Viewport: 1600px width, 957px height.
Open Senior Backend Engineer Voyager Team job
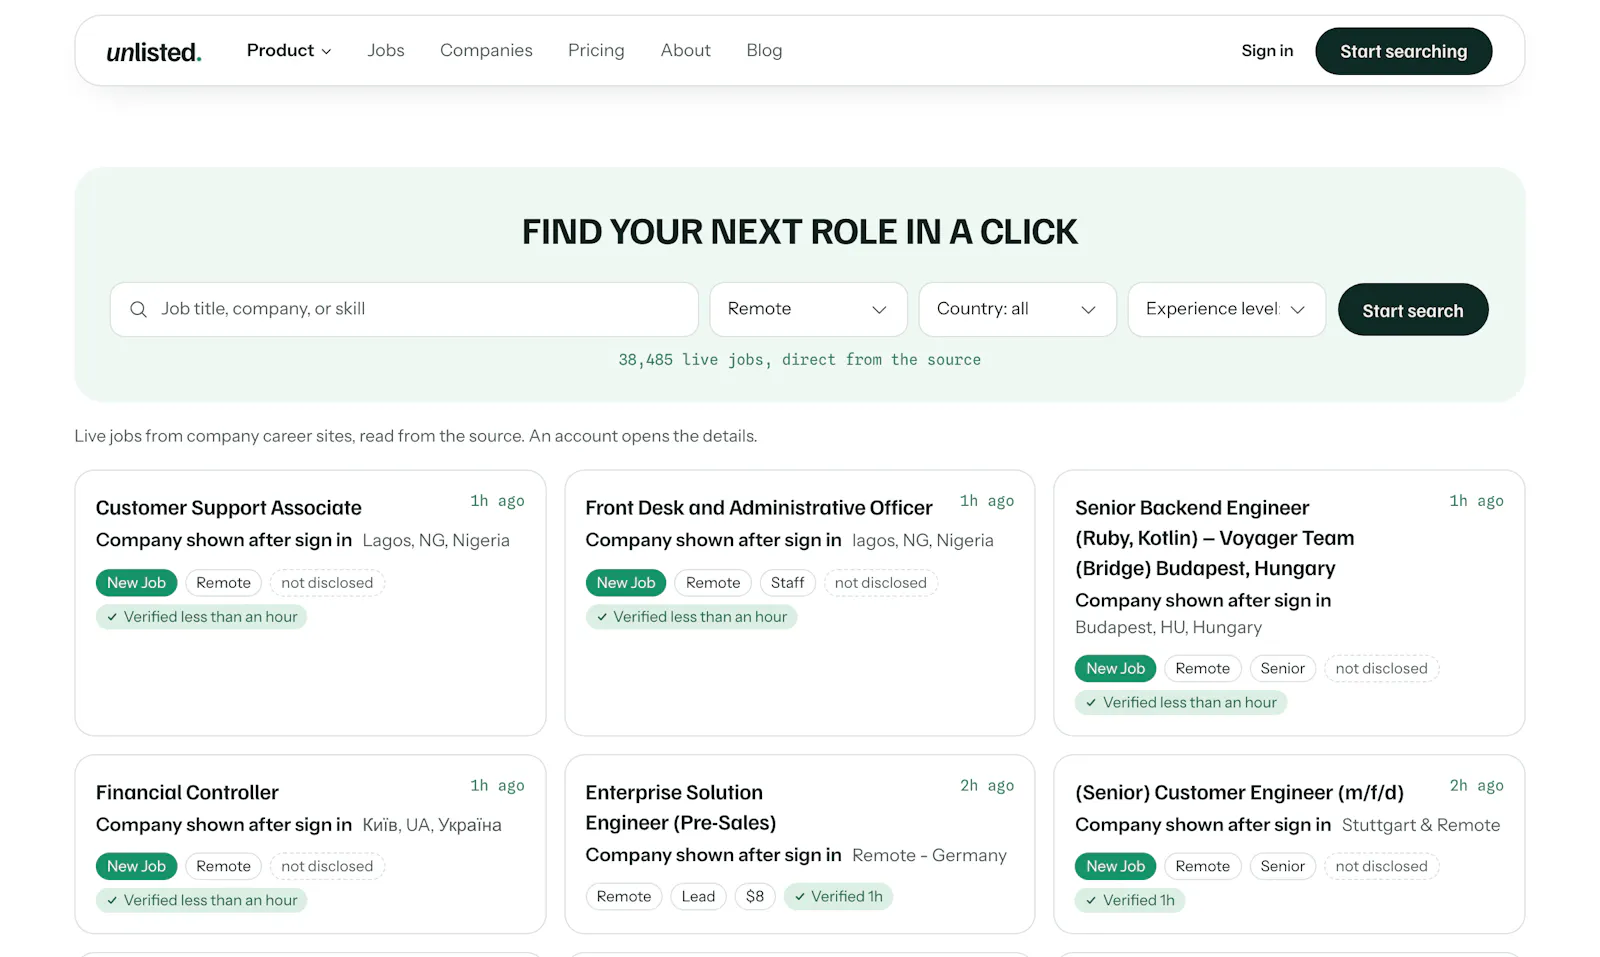pyautogui.click(x=1214, y=538)
